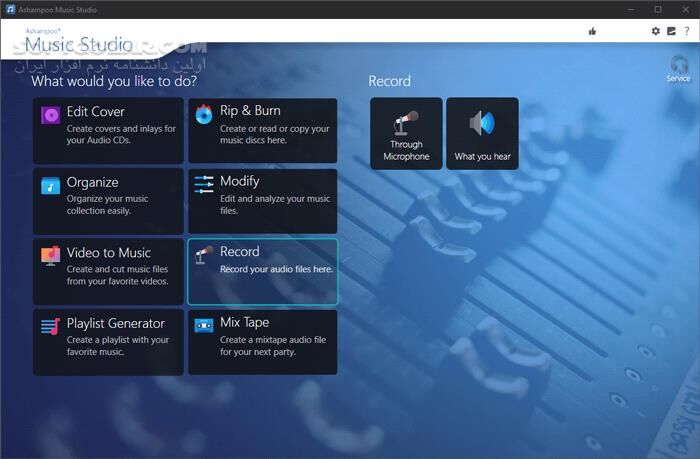Record through microphone
The width and height of the screenshot is (700, 459).
click(406, 133)
